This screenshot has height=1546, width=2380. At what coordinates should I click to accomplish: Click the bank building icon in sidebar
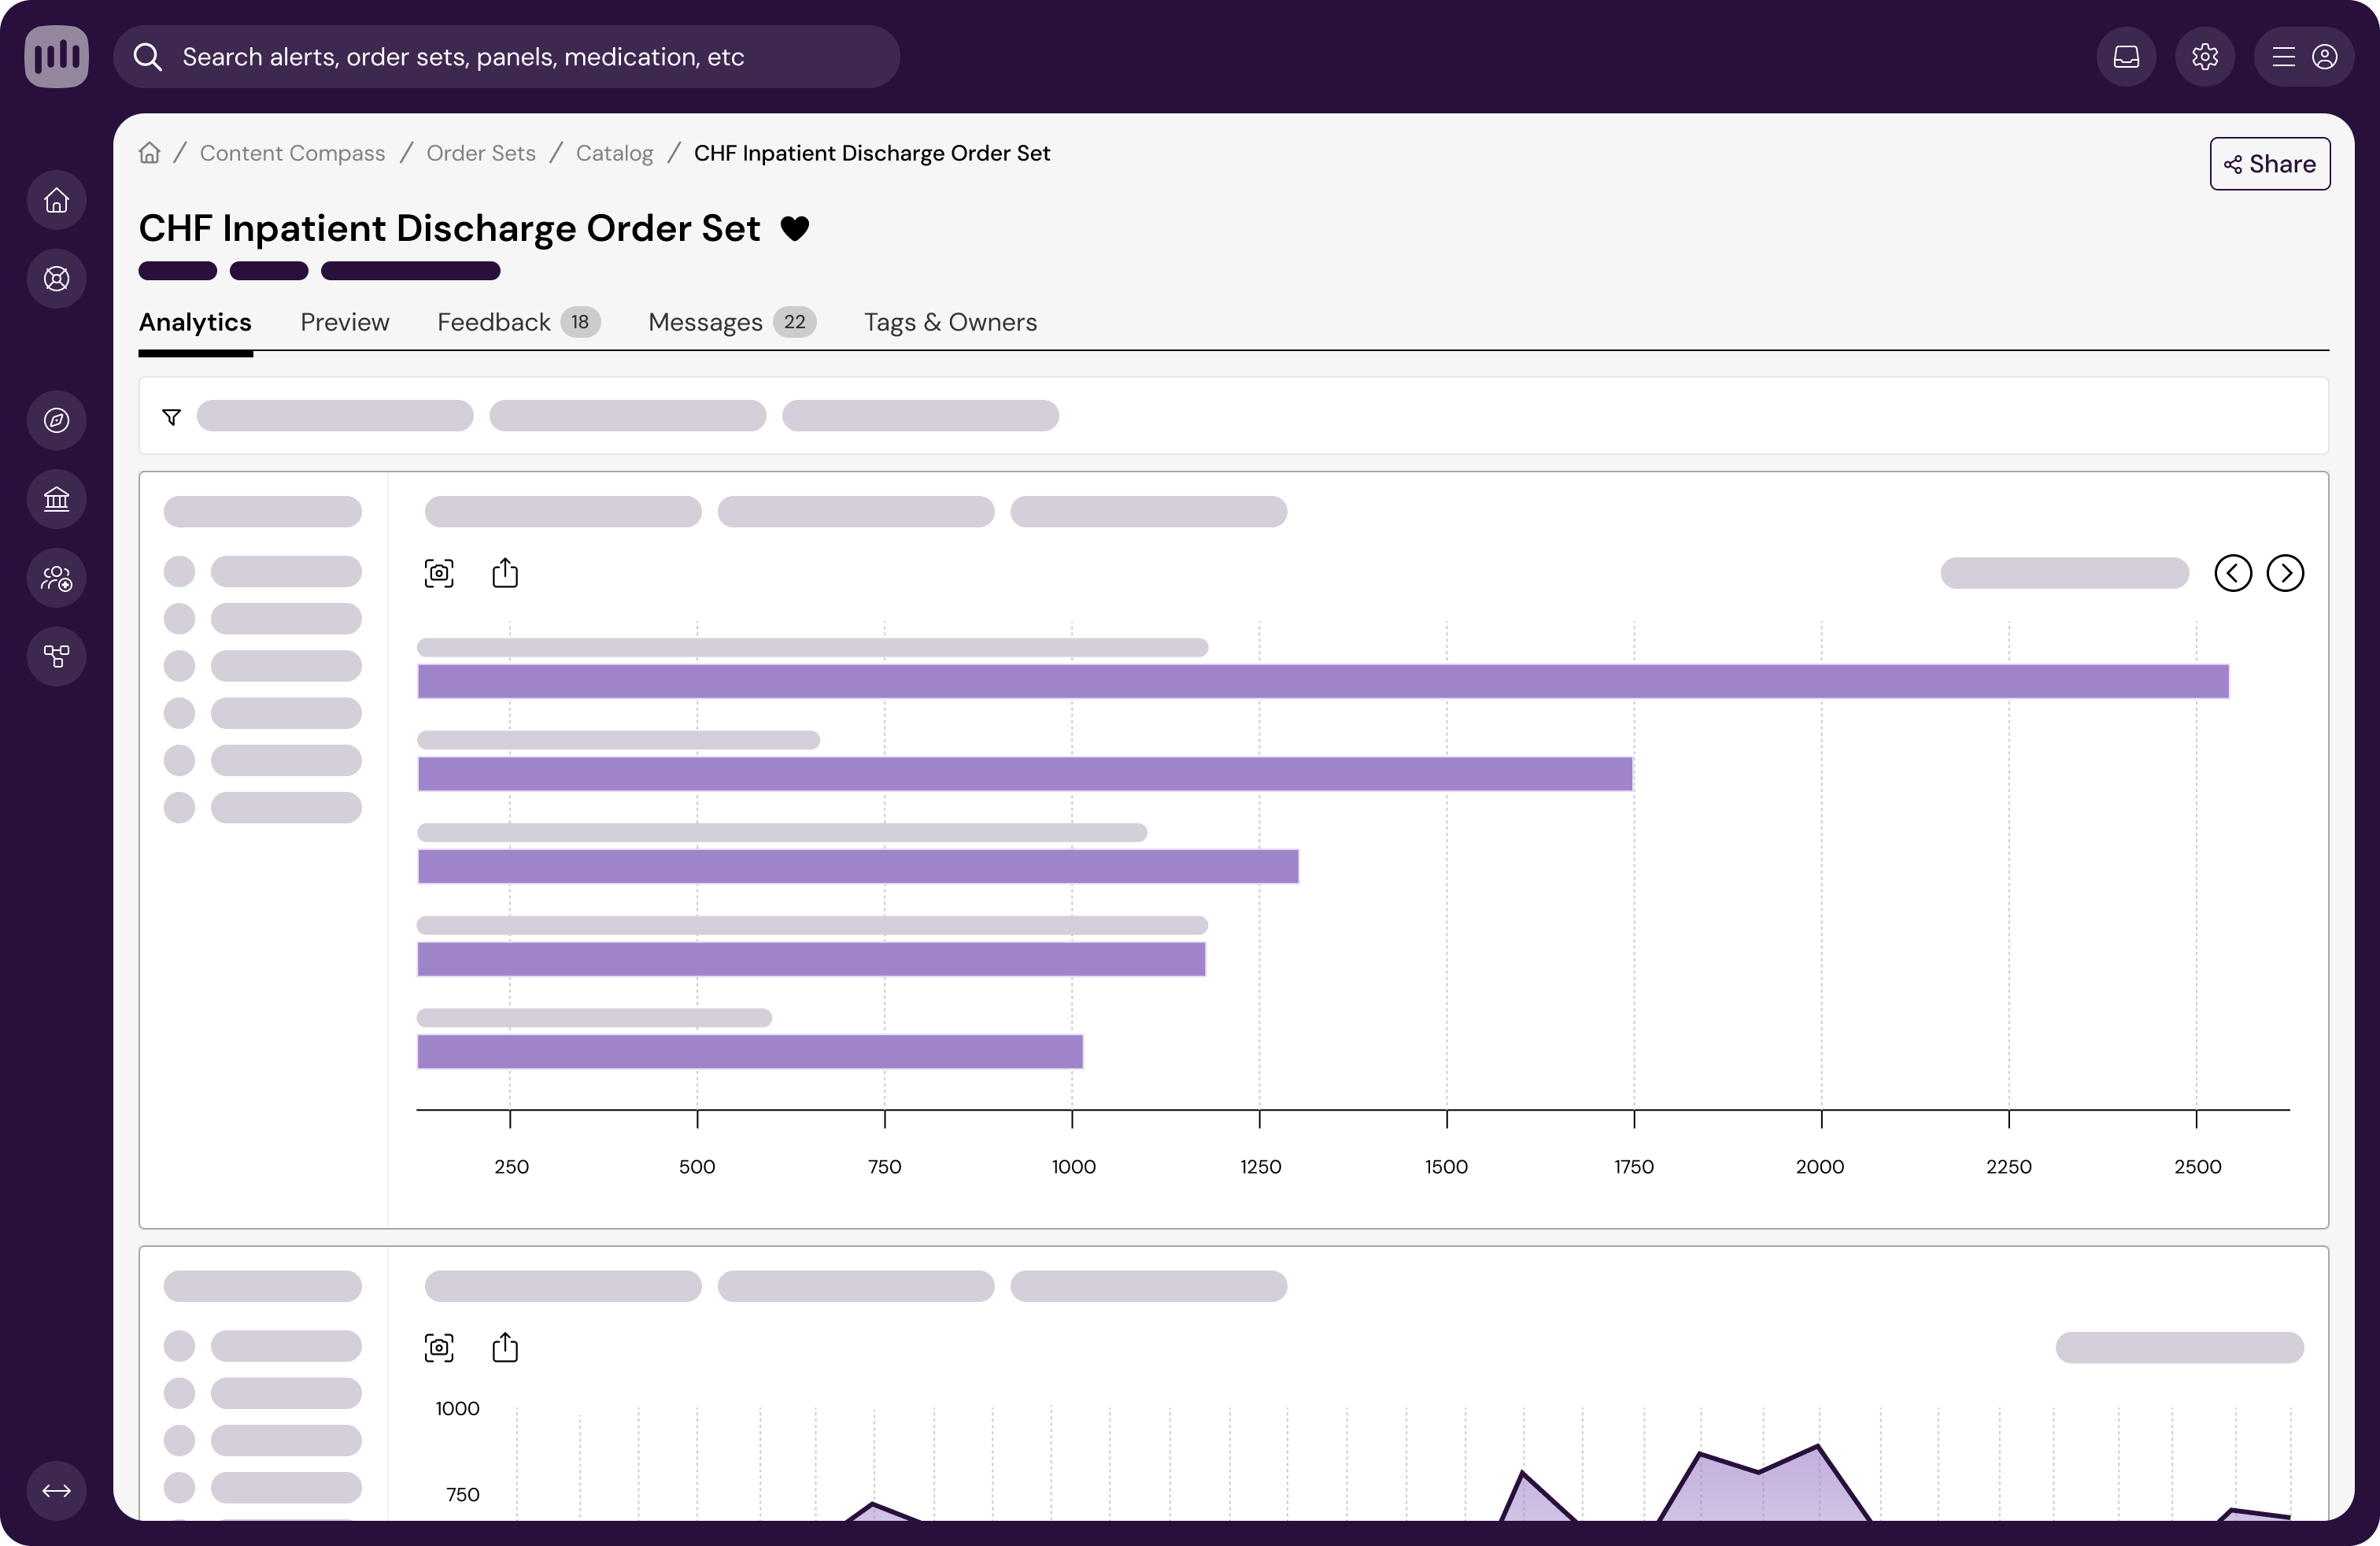(57, 499)
